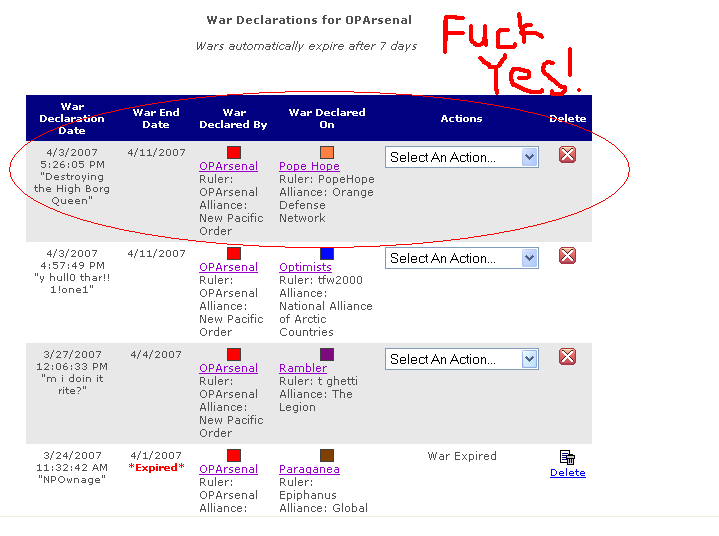719x536 pixels.
Task: Click red team swatch in Pope Hope row
Action: click(x=234, y=152)
